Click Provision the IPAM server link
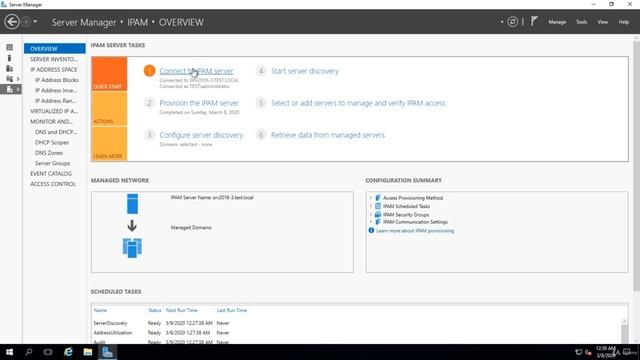 [199, 103]
